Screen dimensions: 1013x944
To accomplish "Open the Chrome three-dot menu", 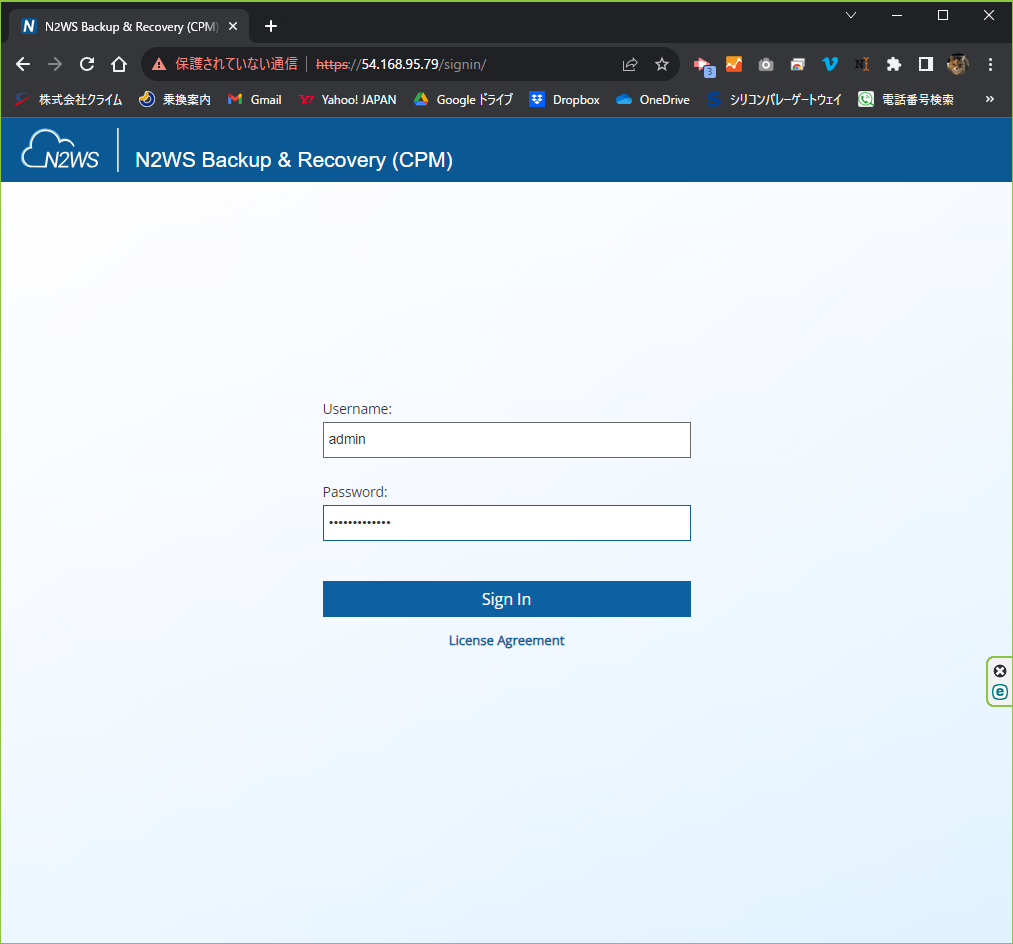I will click(990, 64).
